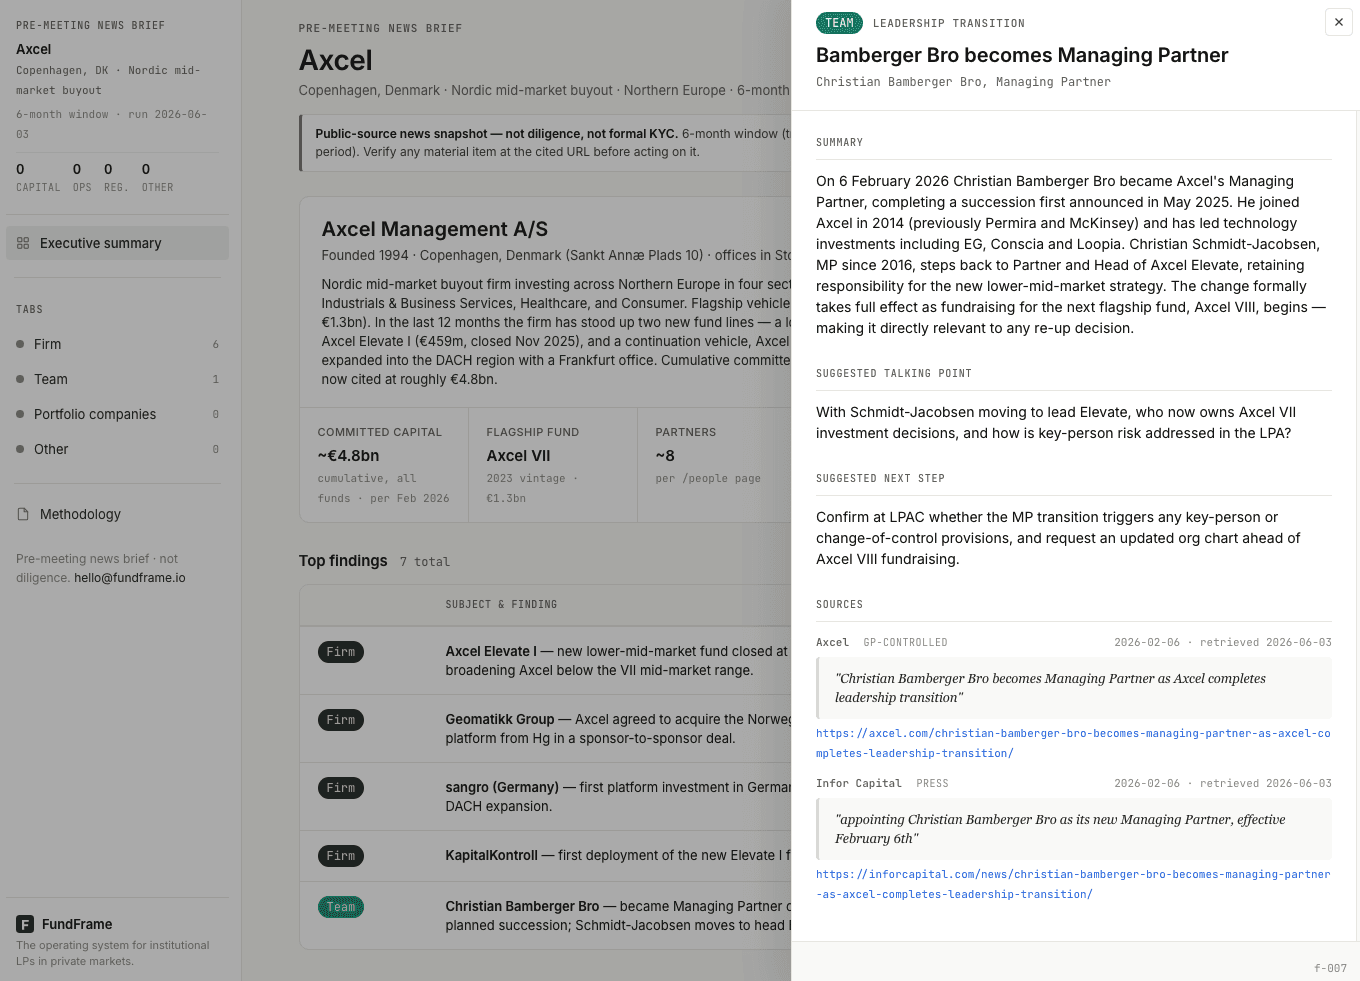Click the Axcel VII flagship fund value
This screenshot has width=1360, height=981.
click(x=518, y=456)
